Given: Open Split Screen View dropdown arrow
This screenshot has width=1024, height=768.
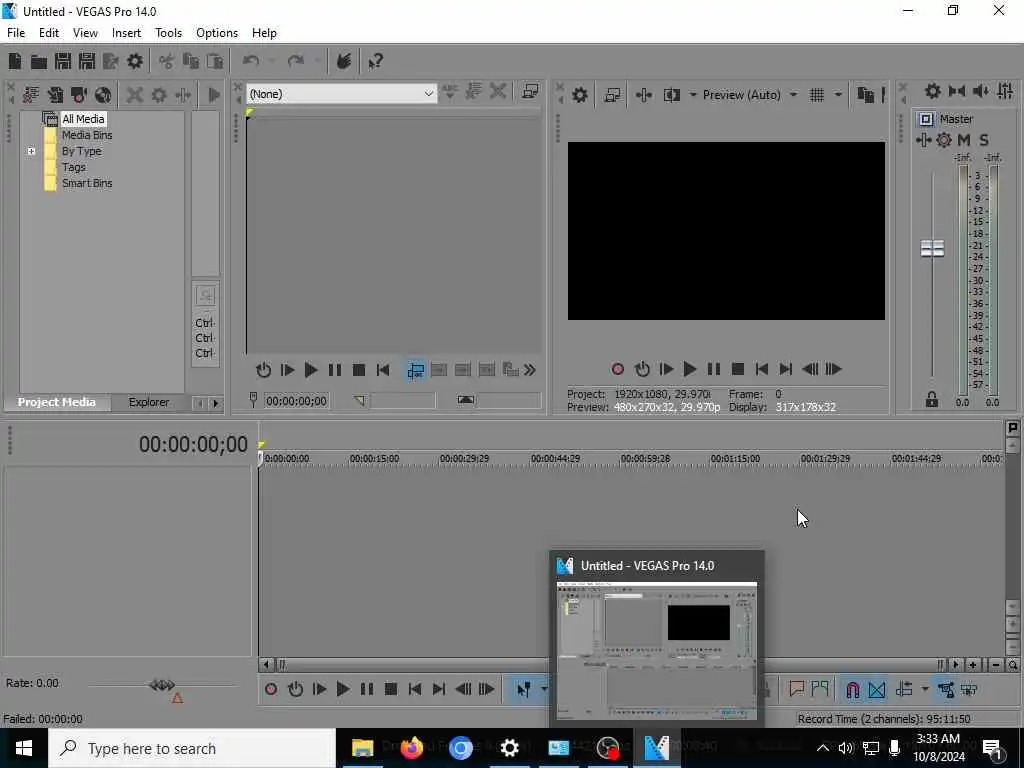Looking at the screenshot, I should (692, 95).
